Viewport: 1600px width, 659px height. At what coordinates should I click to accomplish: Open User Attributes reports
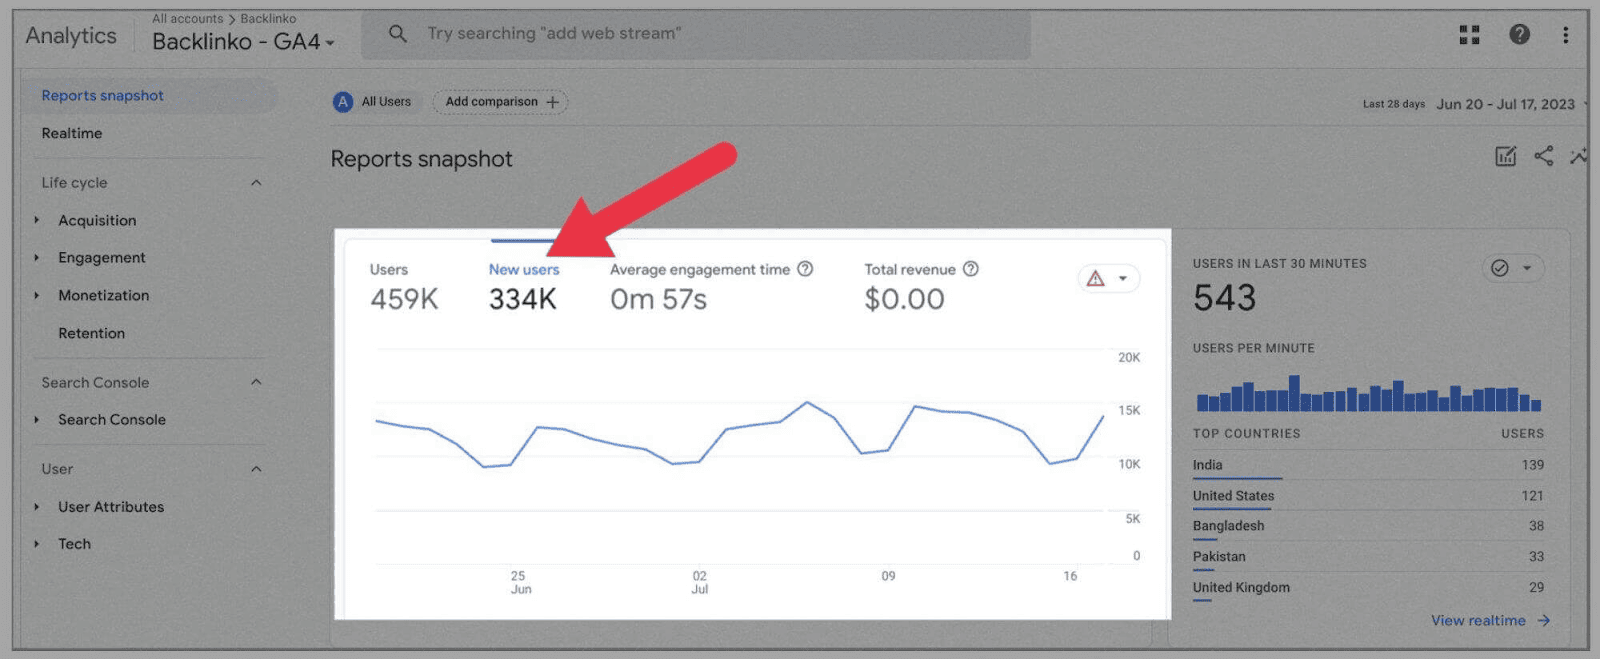coord(111,507)
